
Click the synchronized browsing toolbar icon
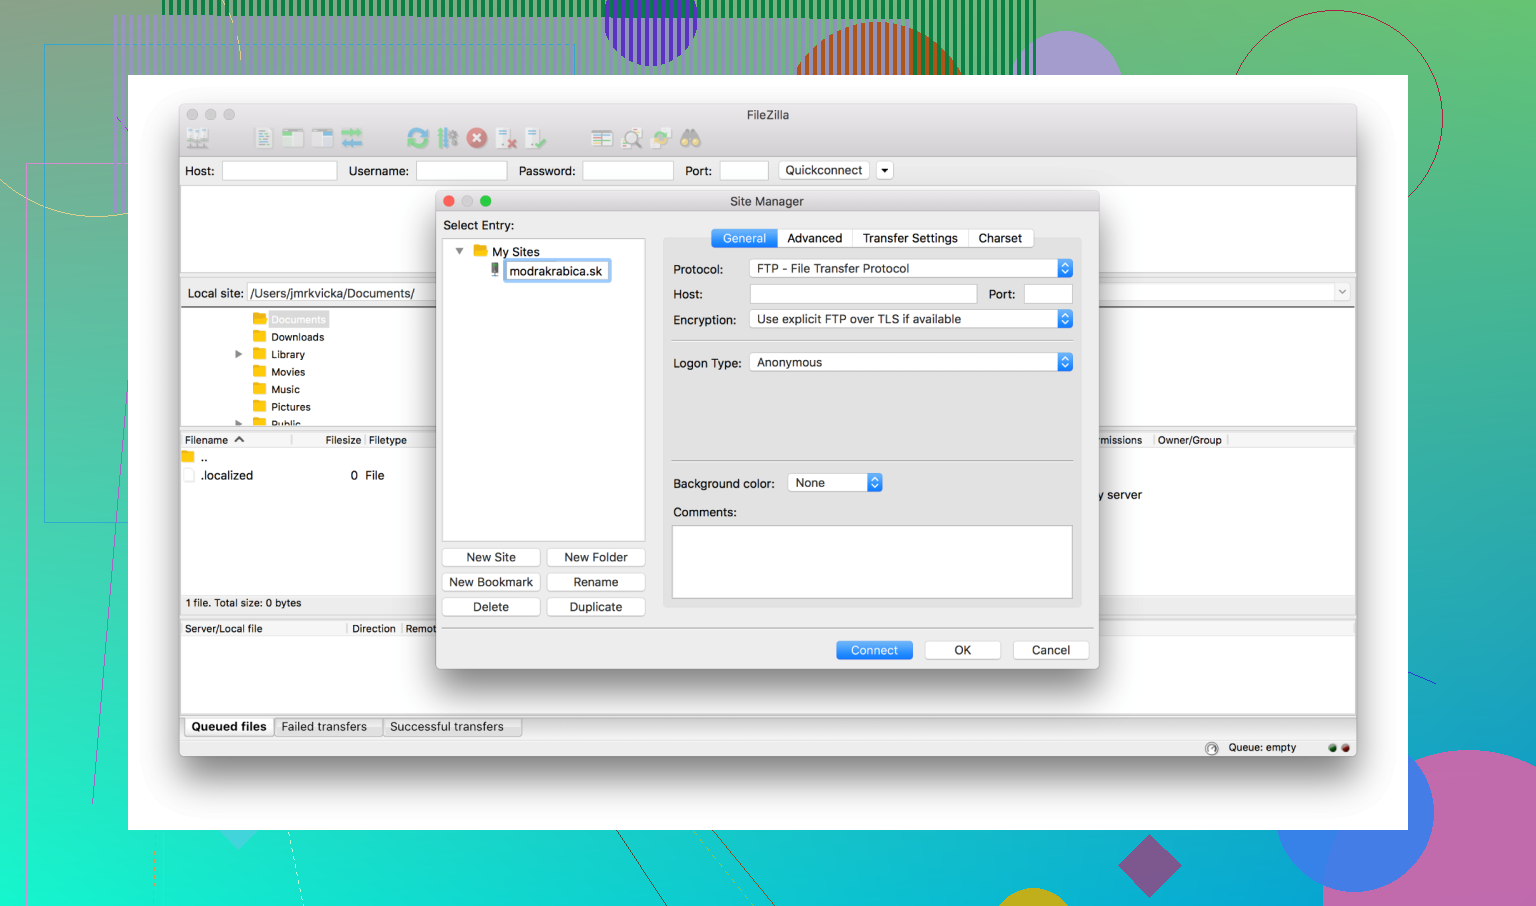[x=661, y=139]
